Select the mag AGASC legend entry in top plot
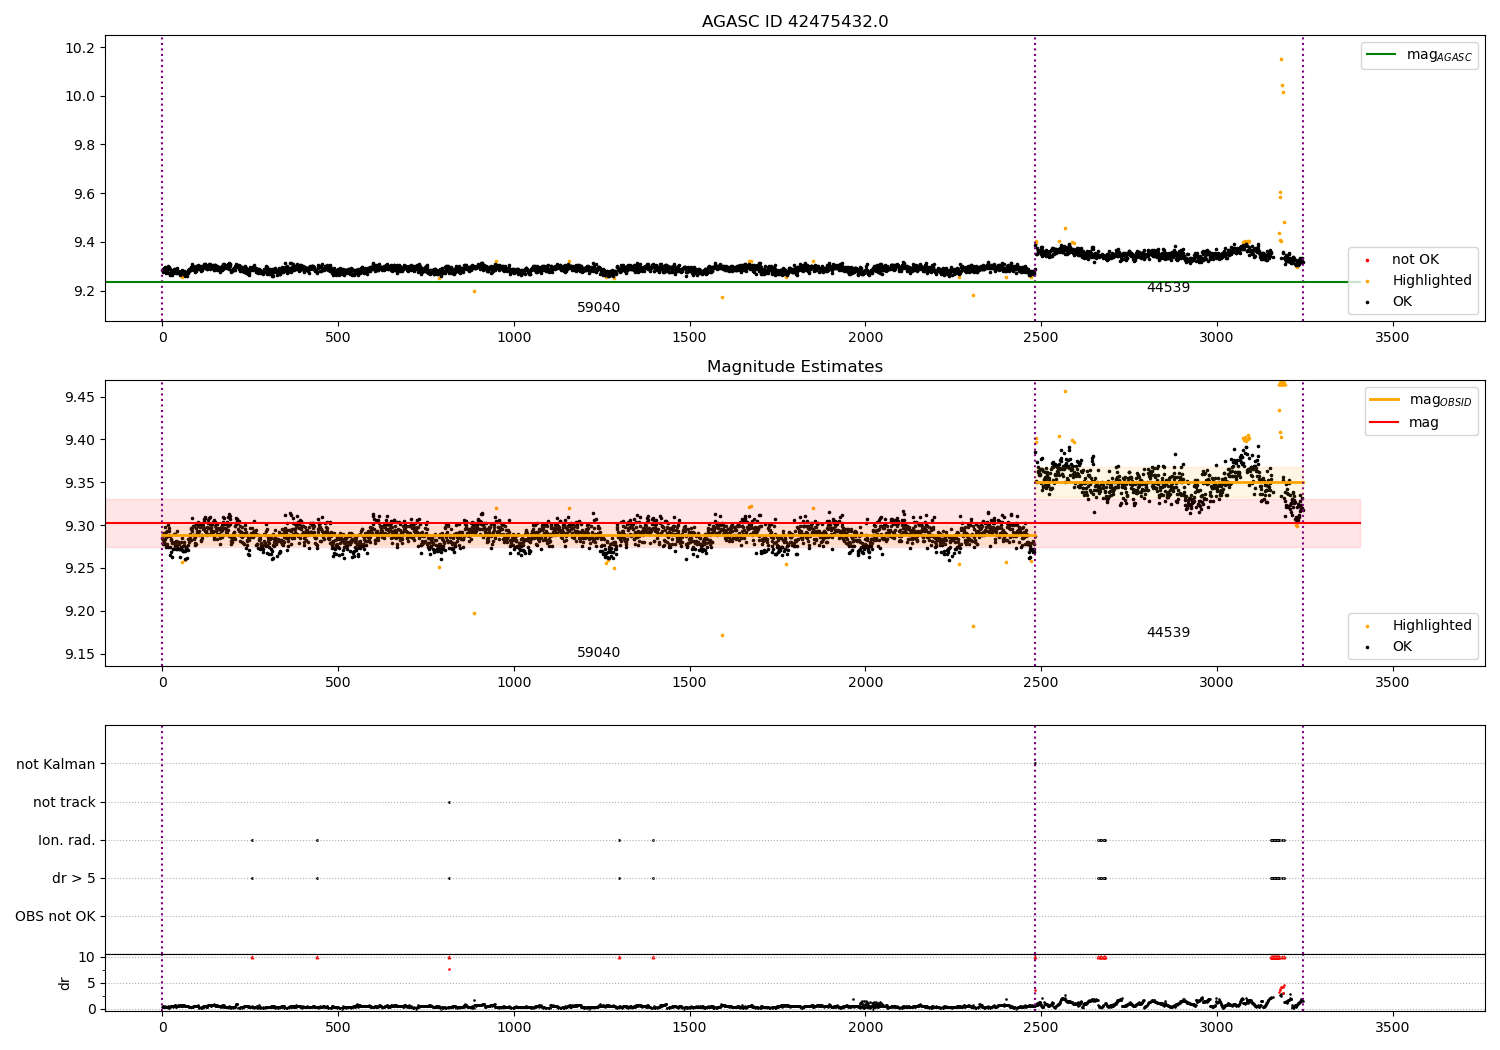Screen dimensions: 1500x1050 (x=1419, y=55)
